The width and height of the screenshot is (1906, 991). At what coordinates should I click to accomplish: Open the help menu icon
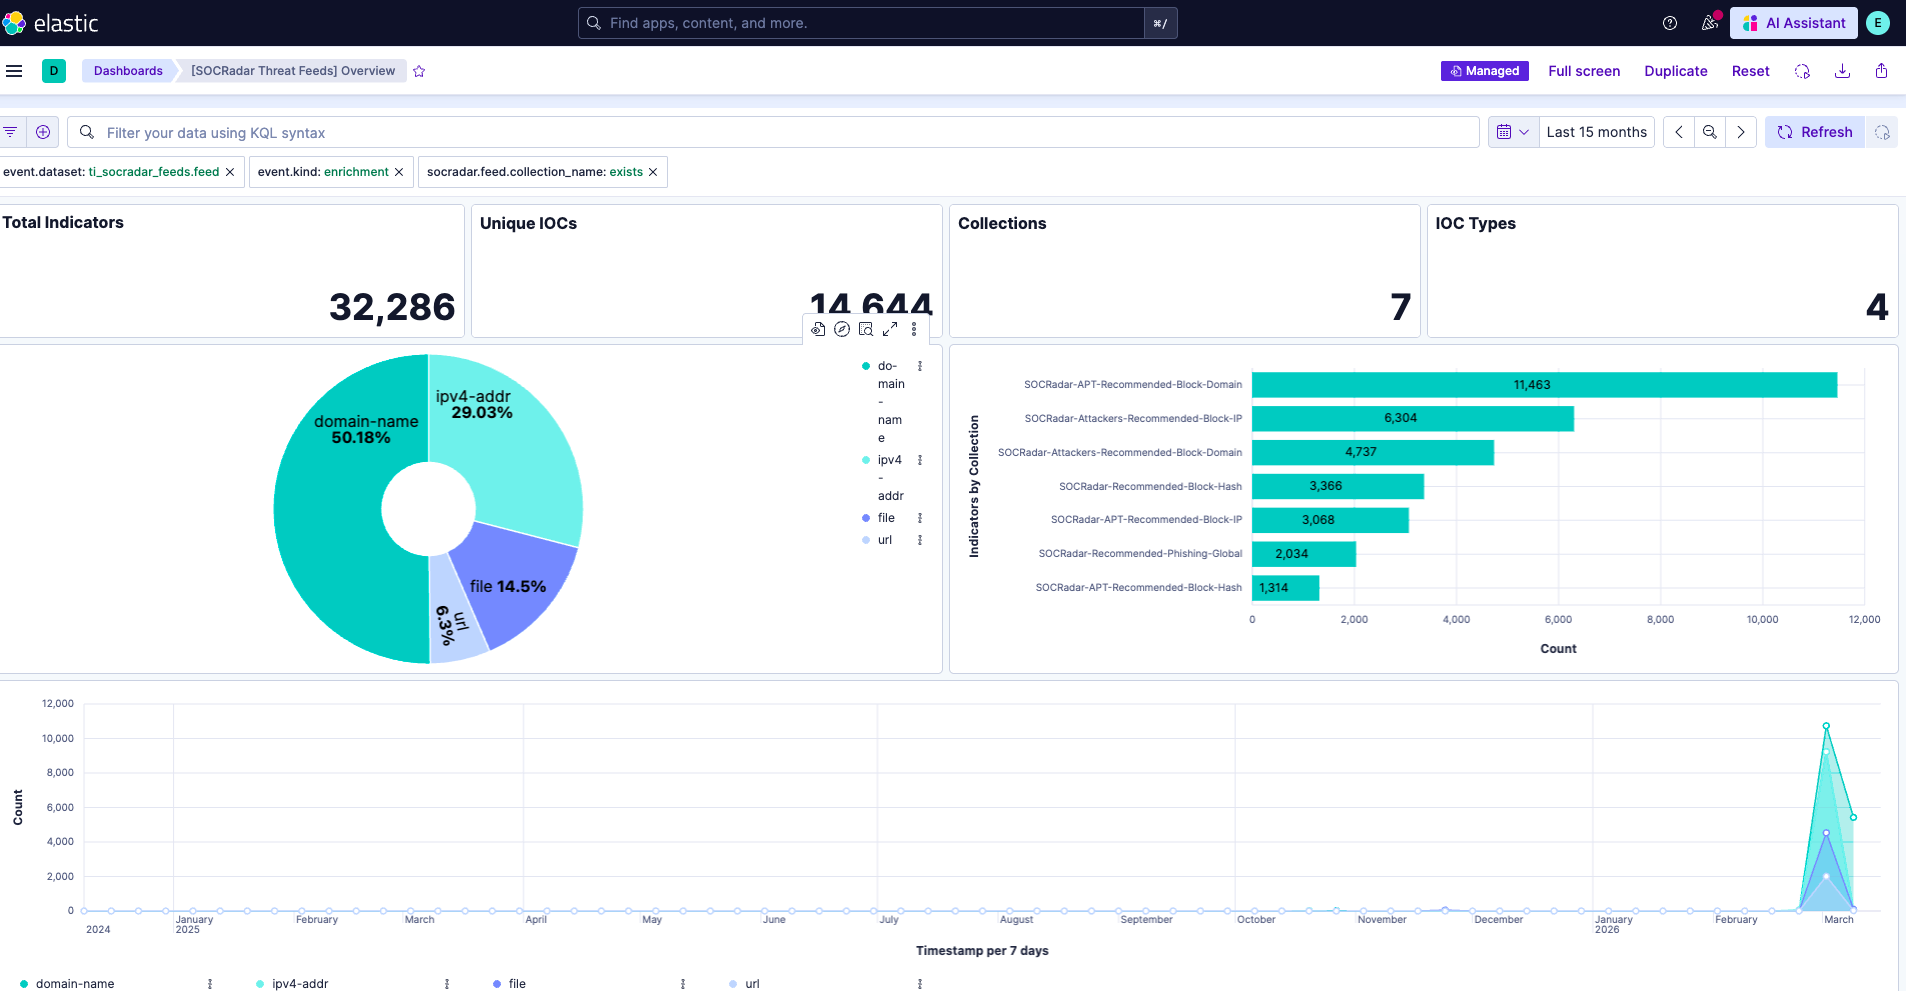coord(1670,23)
